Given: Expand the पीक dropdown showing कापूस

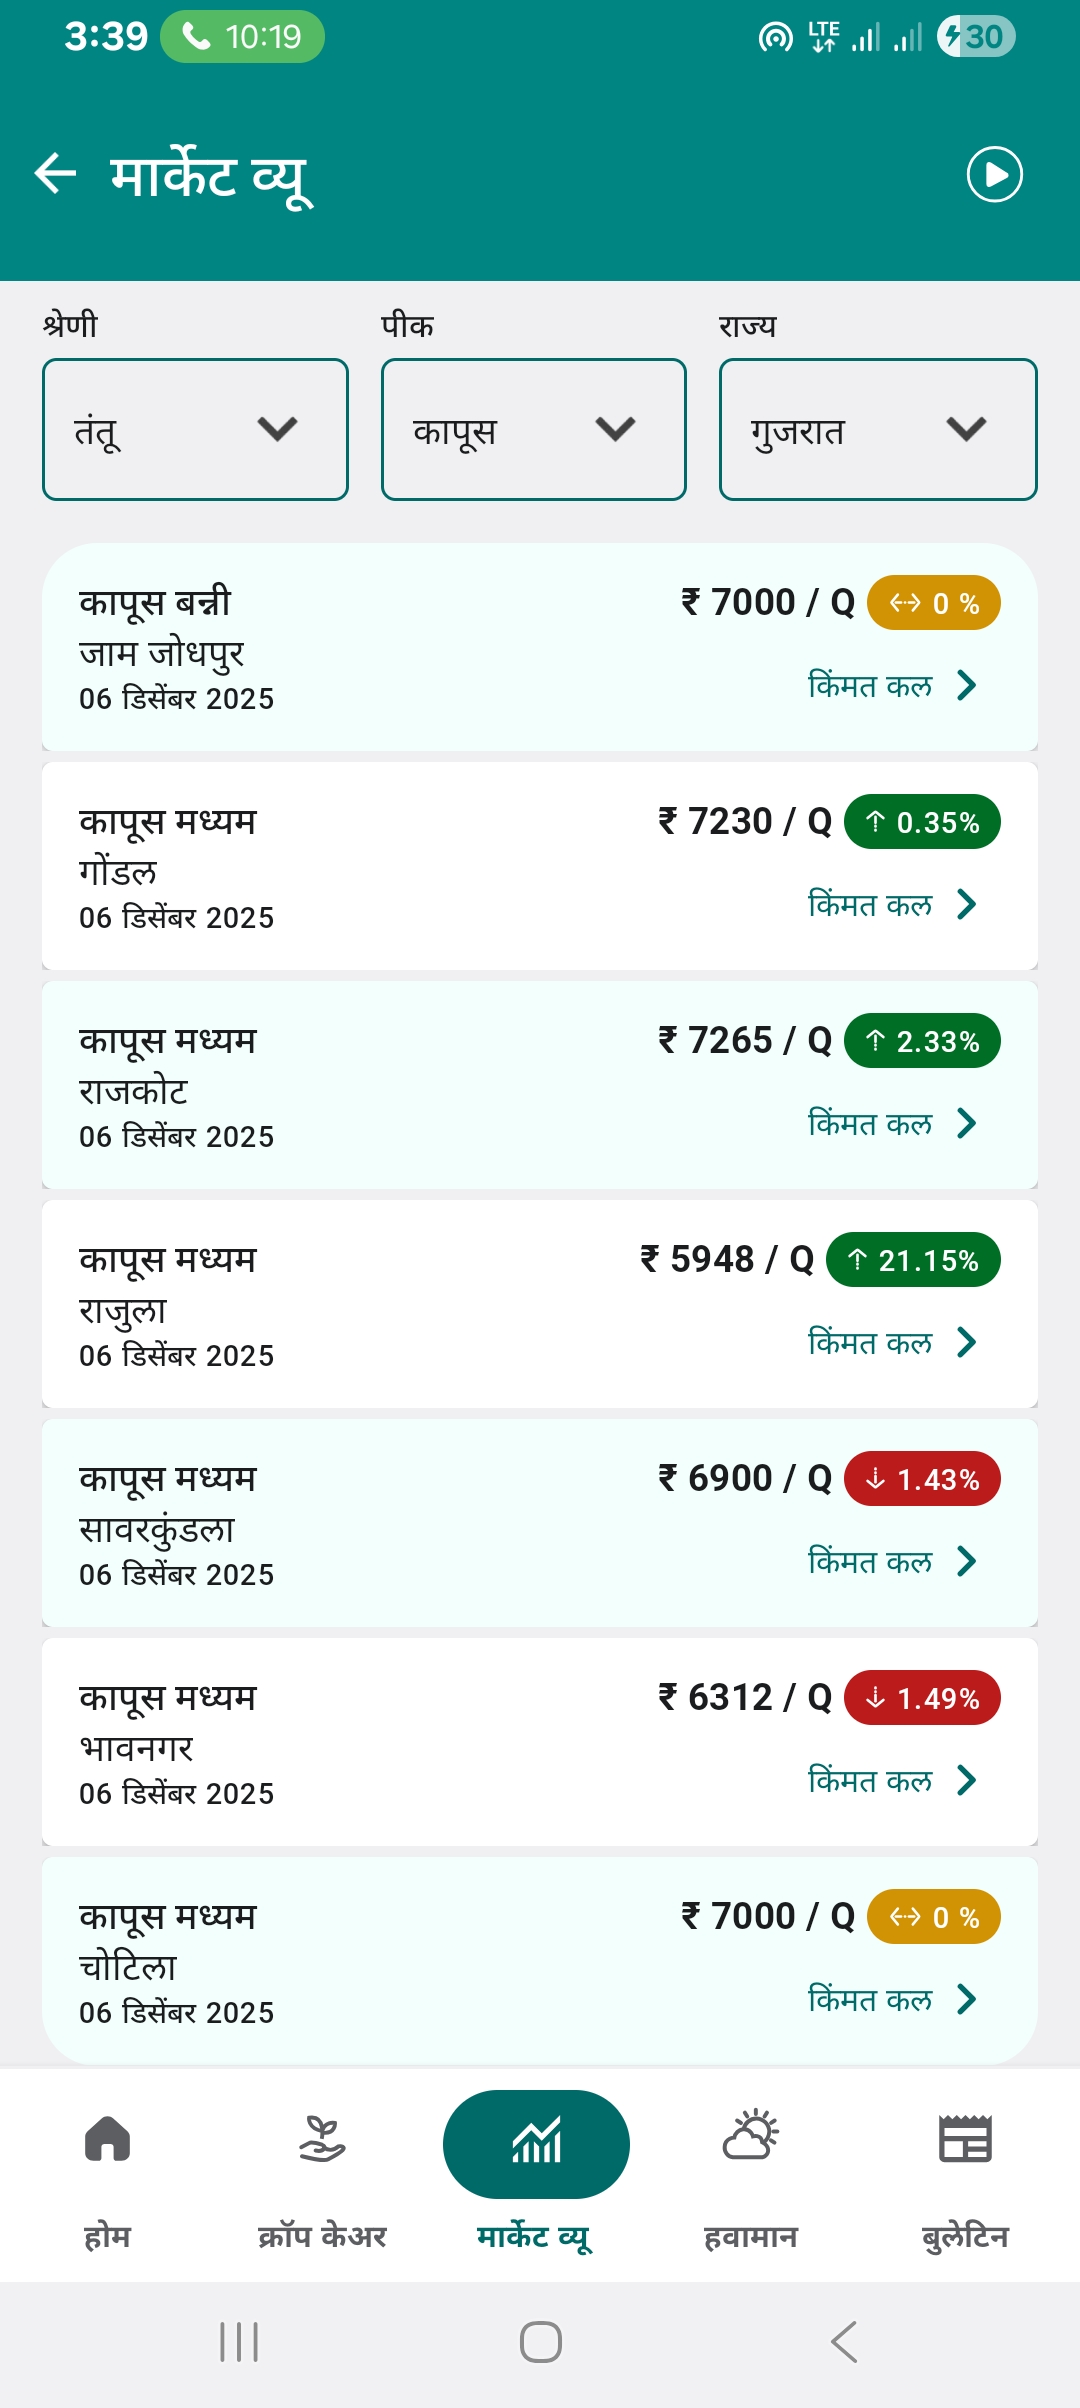Looking at the screenshot, I should [533, 429].
